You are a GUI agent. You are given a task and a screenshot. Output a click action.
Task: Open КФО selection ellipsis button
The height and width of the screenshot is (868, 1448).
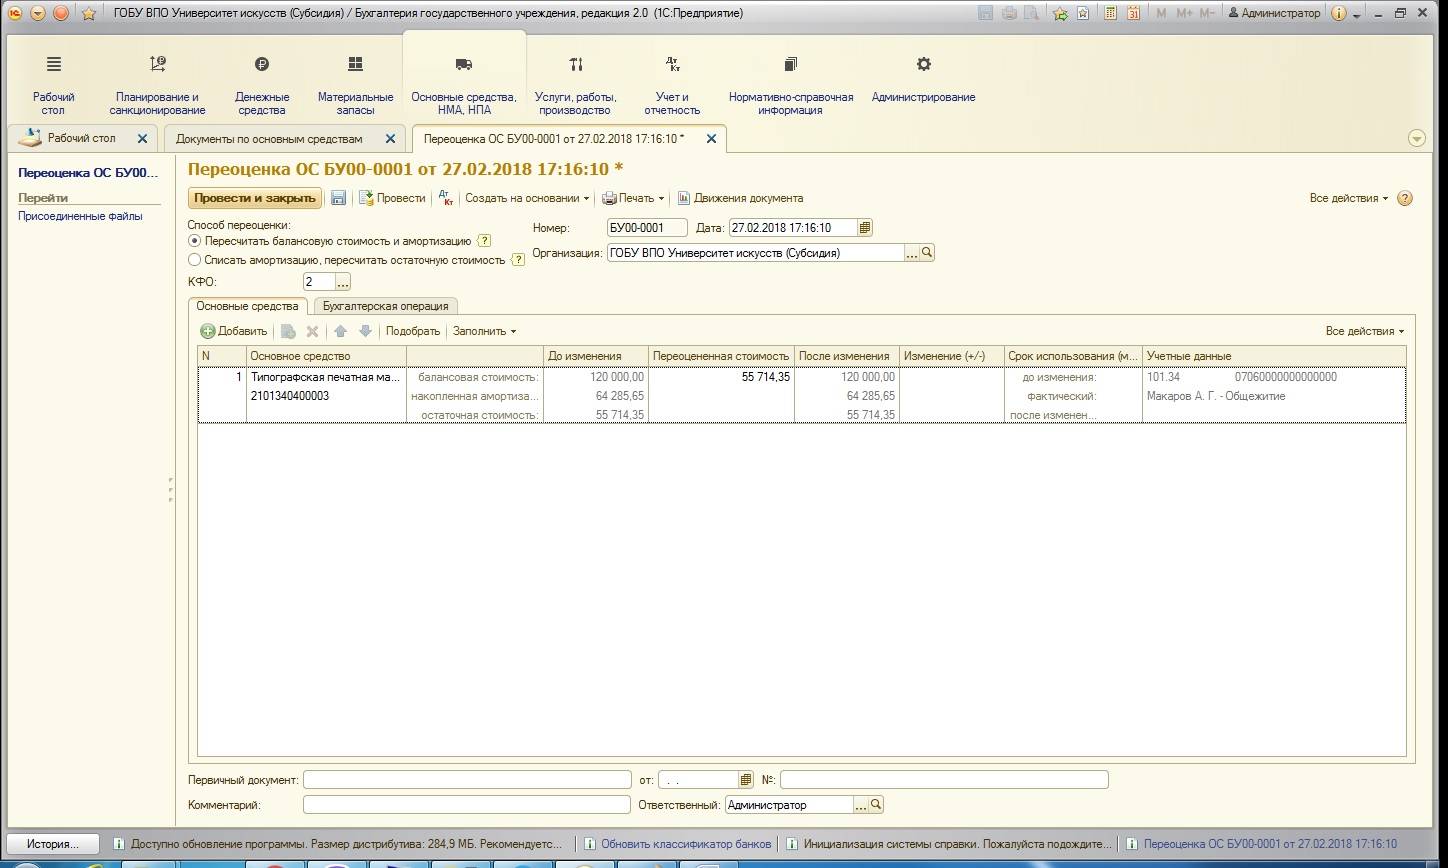(343, 282)
